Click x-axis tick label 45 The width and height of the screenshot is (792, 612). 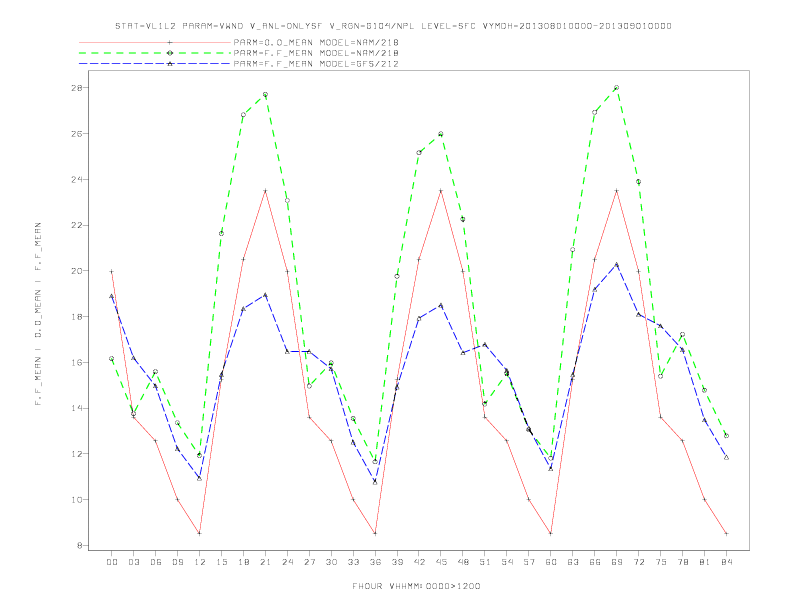[x=441, y=562]
